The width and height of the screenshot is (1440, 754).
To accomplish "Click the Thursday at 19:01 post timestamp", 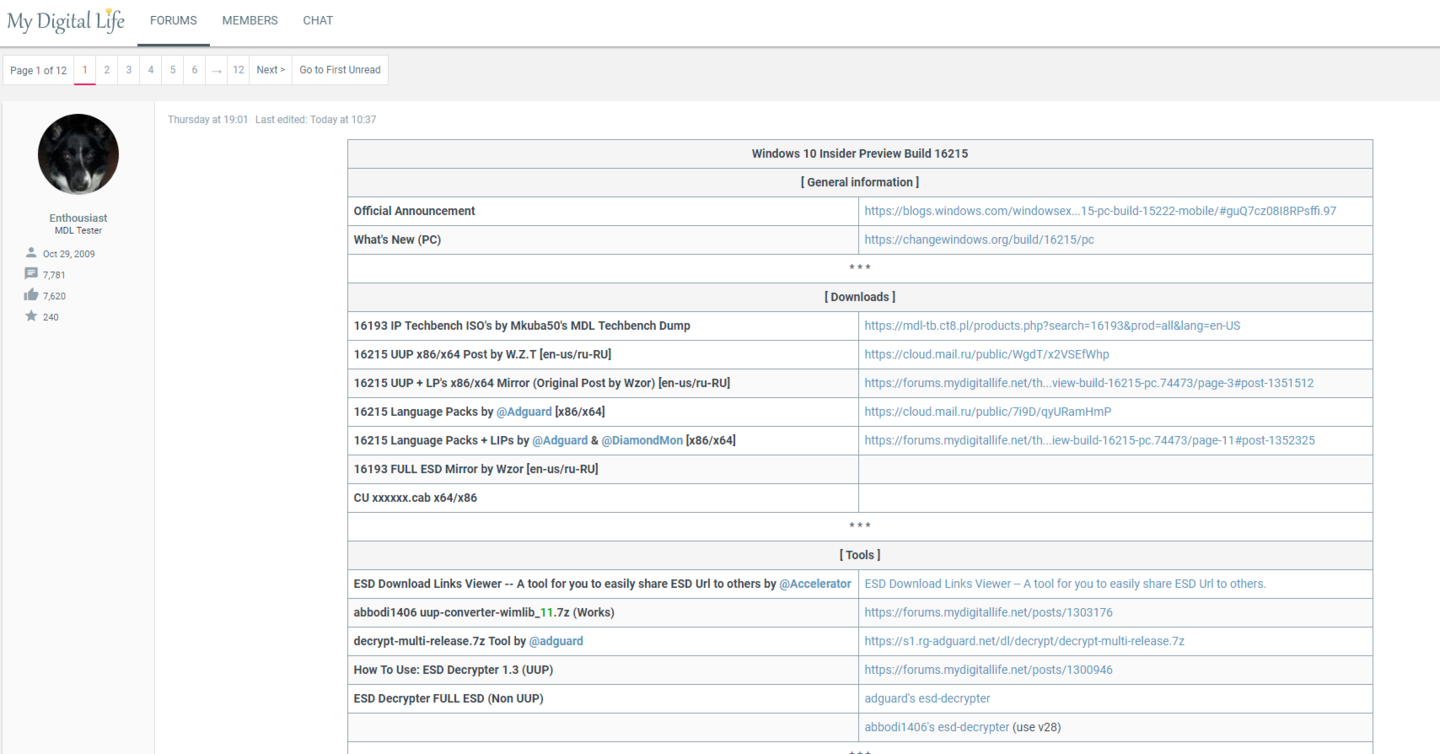I will [x=208, y=120].
